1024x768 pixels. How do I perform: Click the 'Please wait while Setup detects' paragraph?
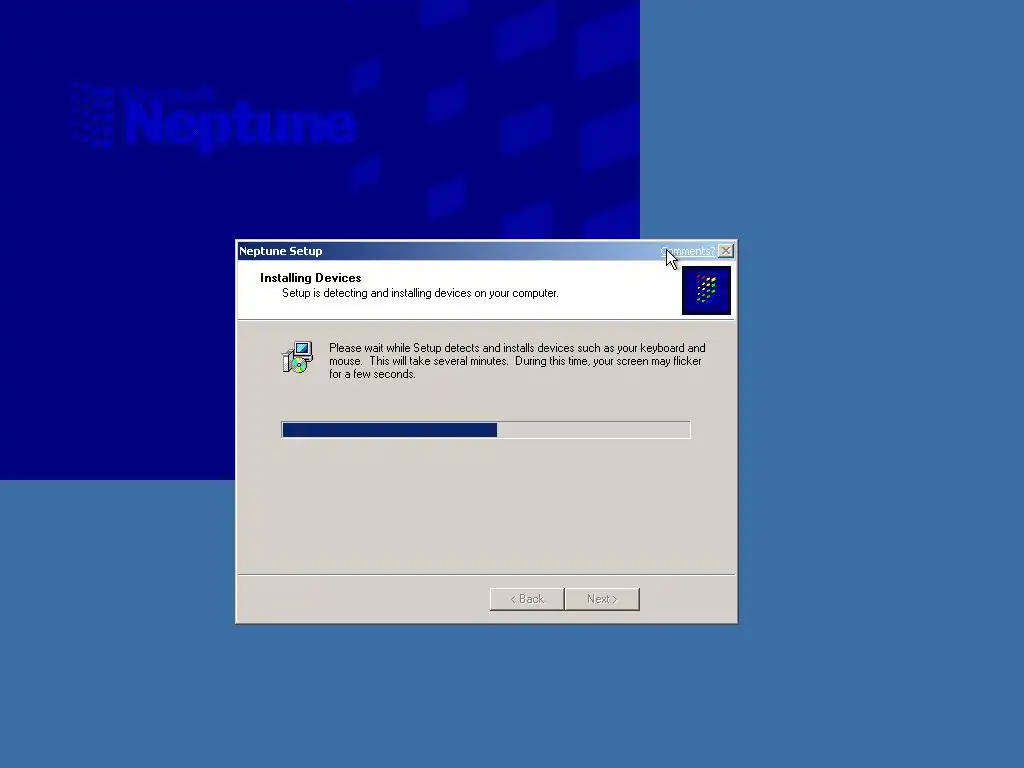tap(517, 360)
